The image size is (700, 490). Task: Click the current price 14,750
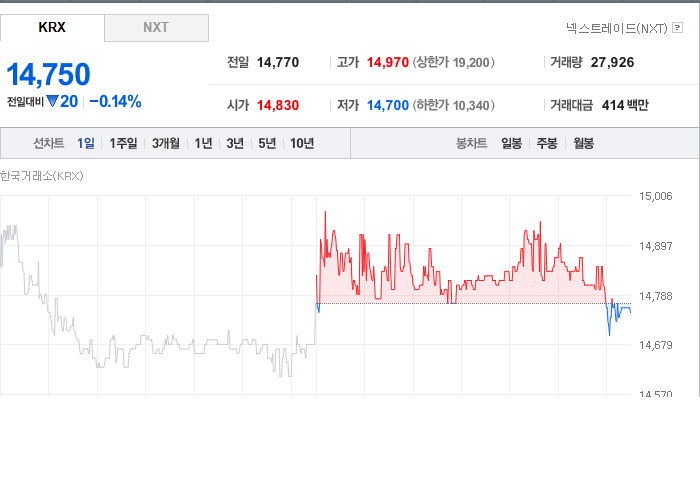[x=48, y=74]
